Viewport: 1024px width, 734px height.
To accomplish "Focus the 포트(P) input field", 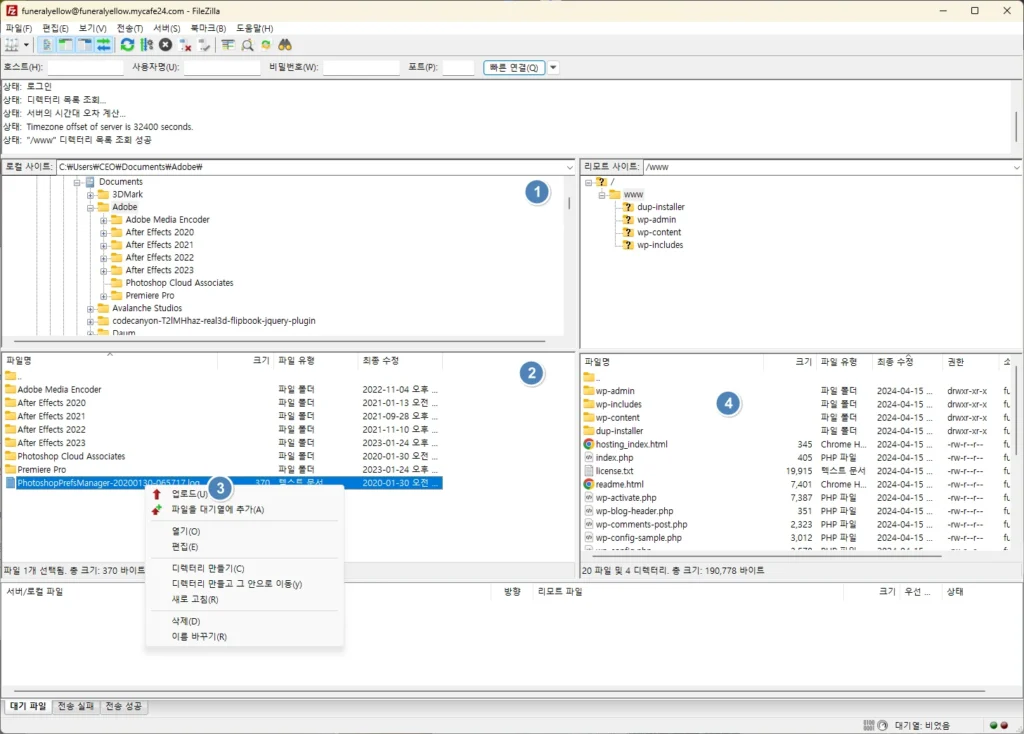I will point(458,67).
